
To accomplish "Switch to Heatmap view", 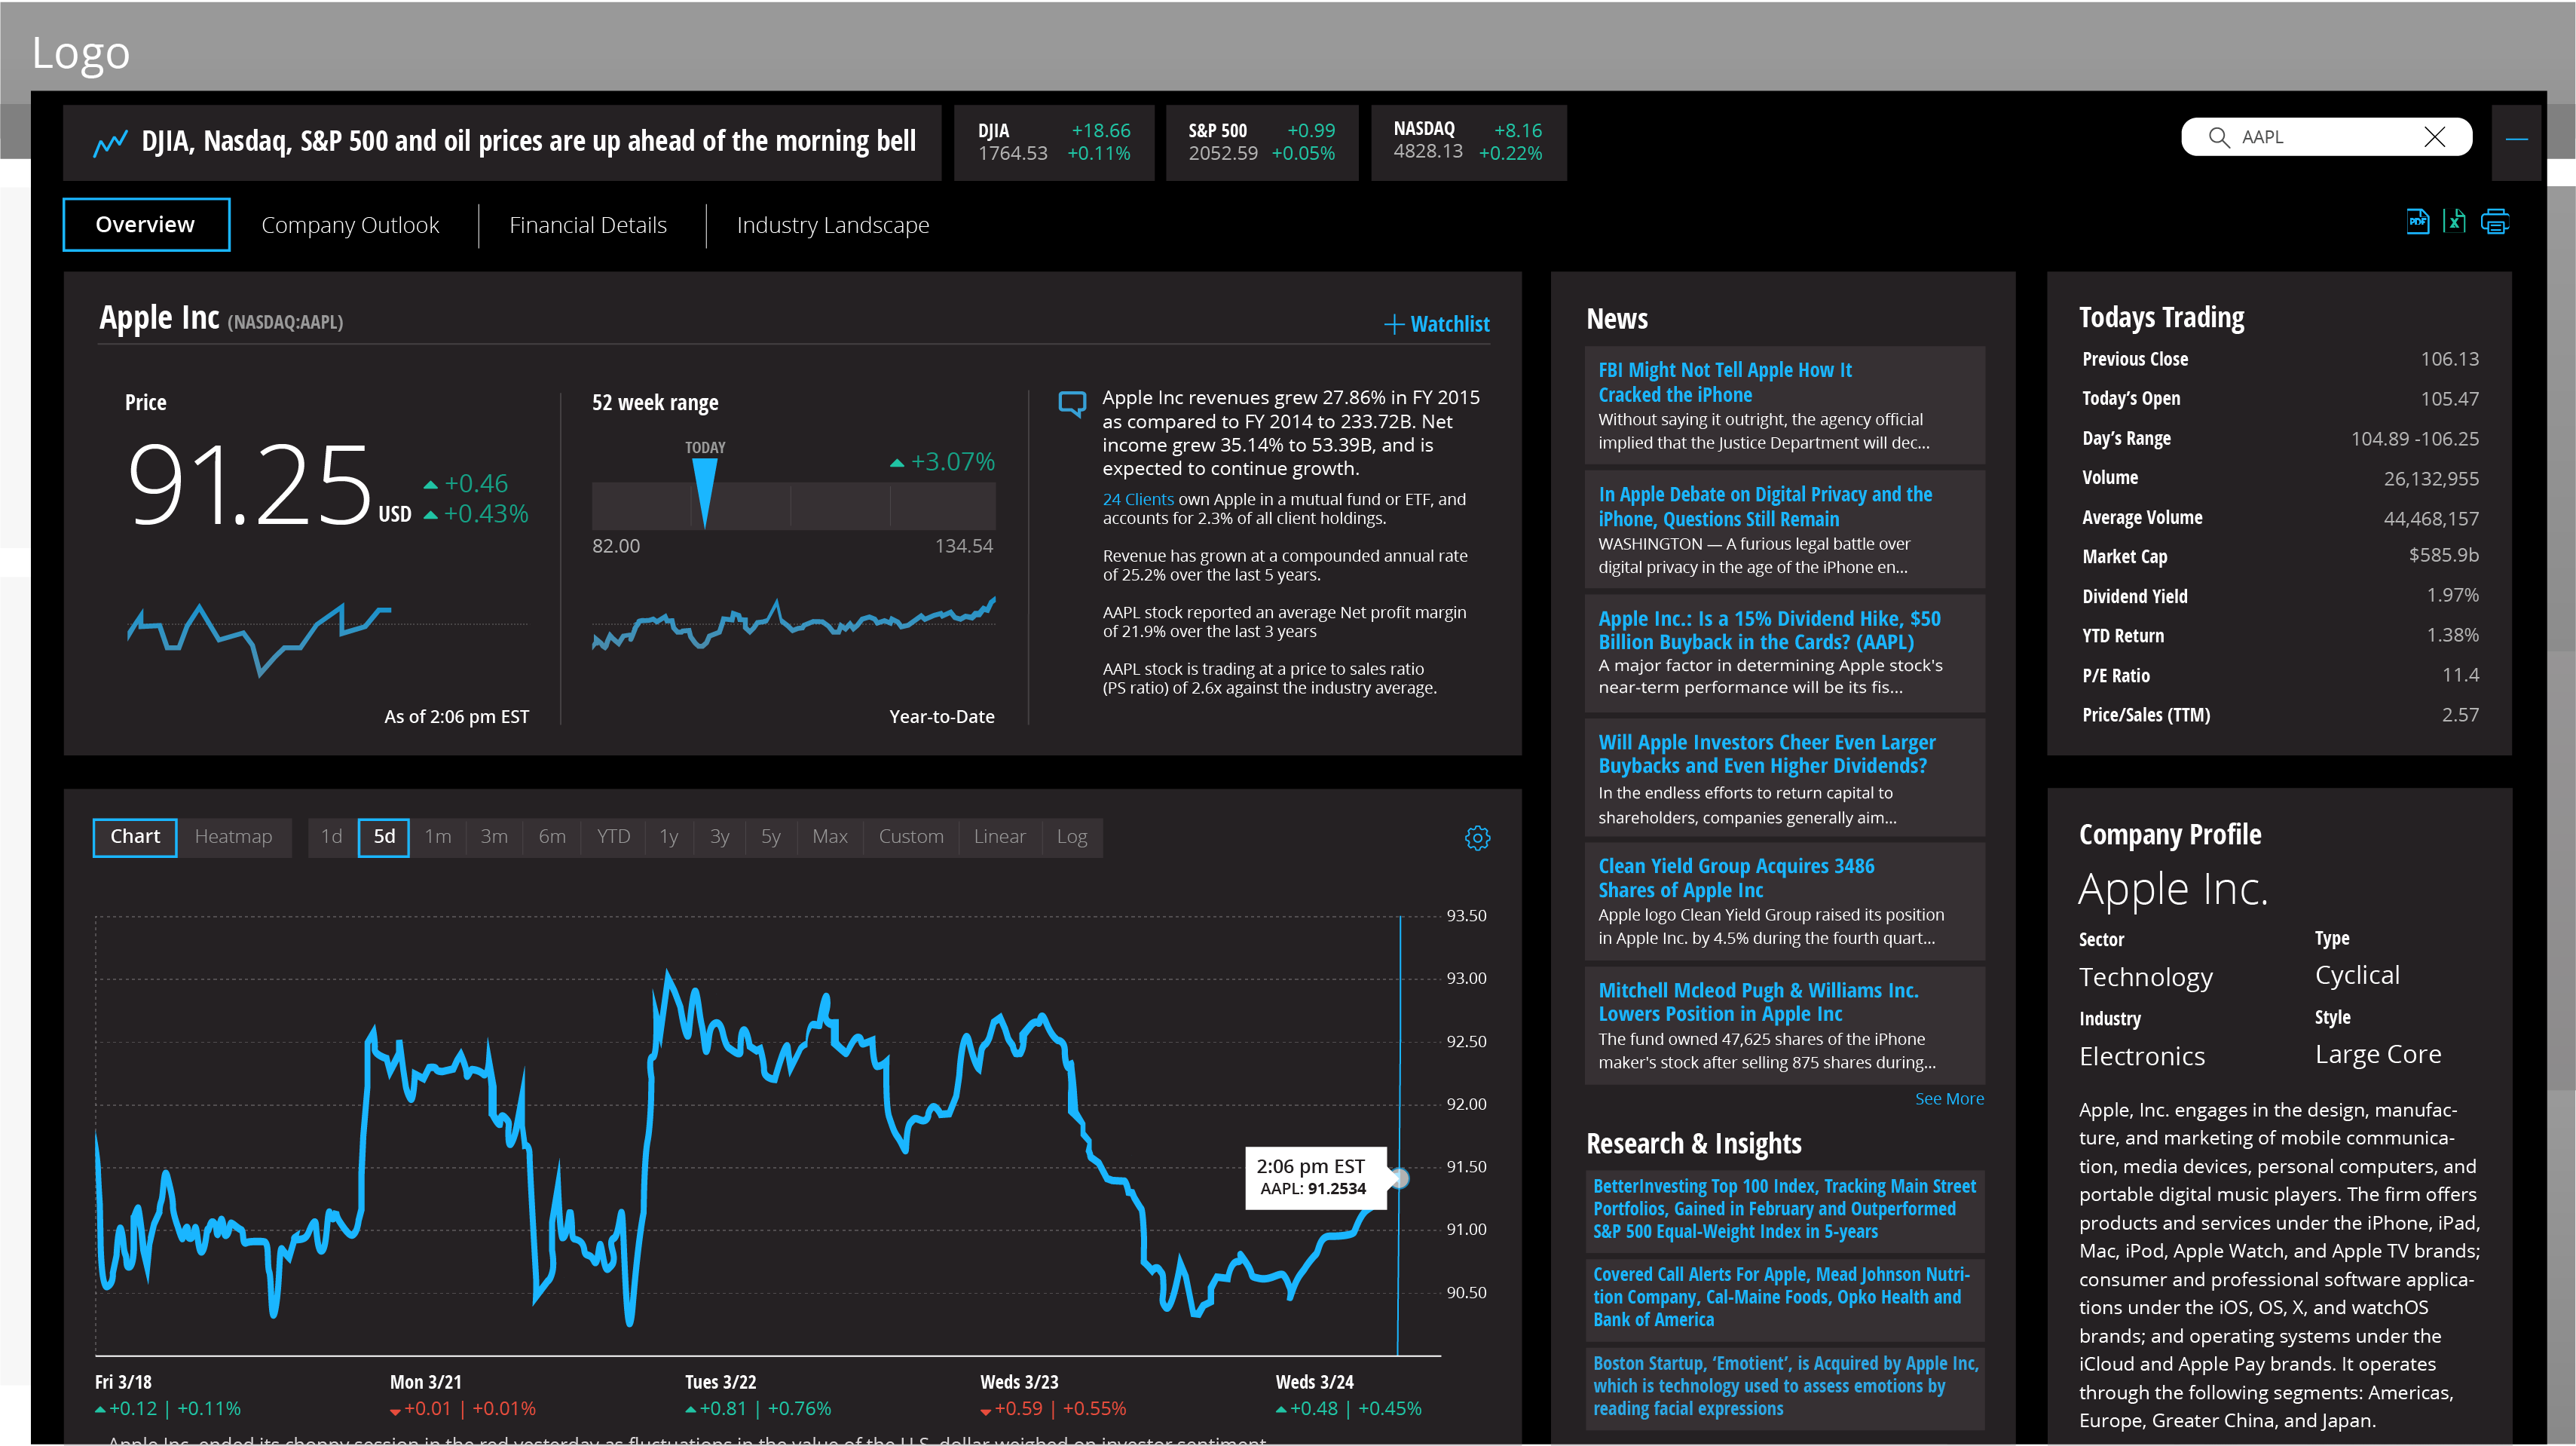I will [233, 837].
